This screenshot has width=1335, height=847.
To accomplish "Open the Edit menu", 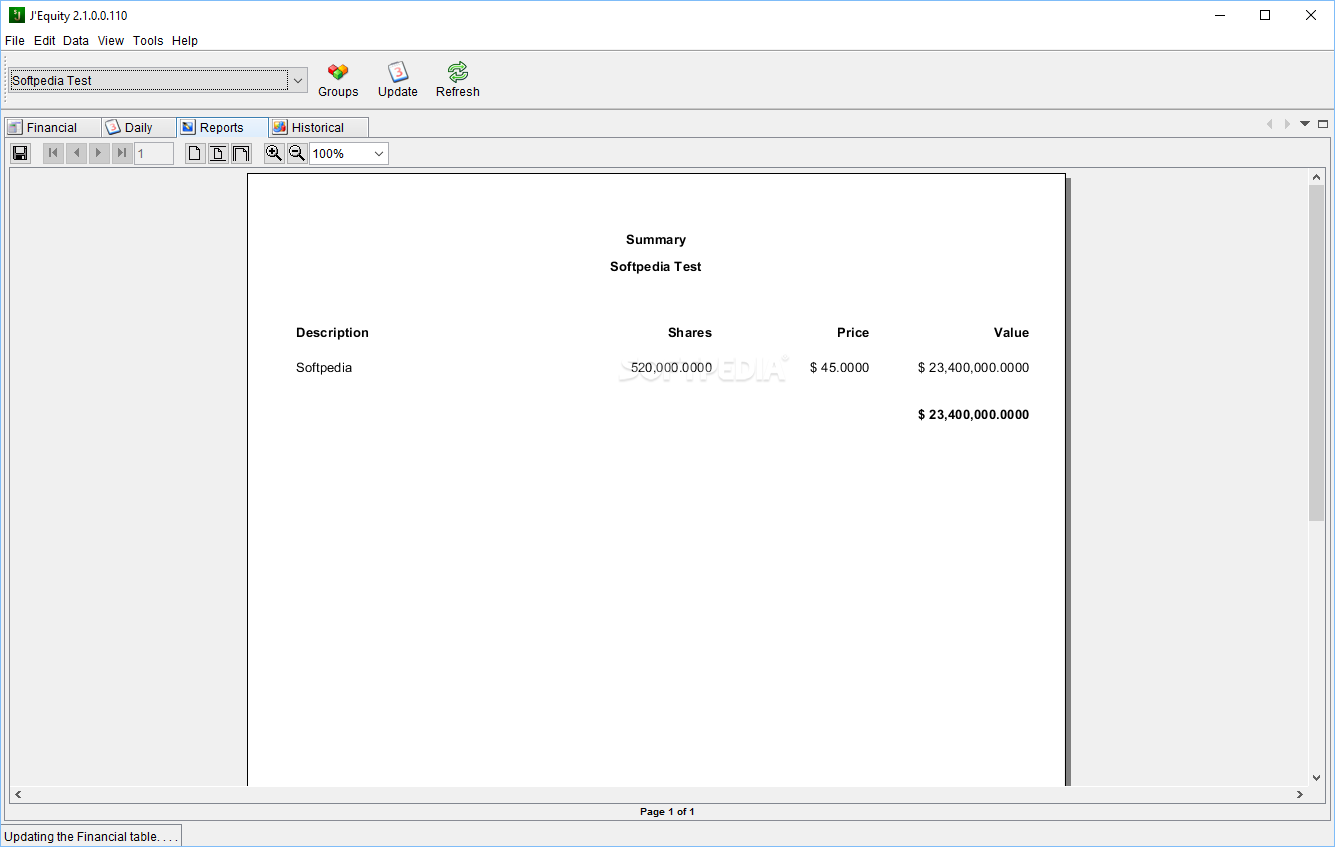I will pyautogui.click(x=45, y=41).
